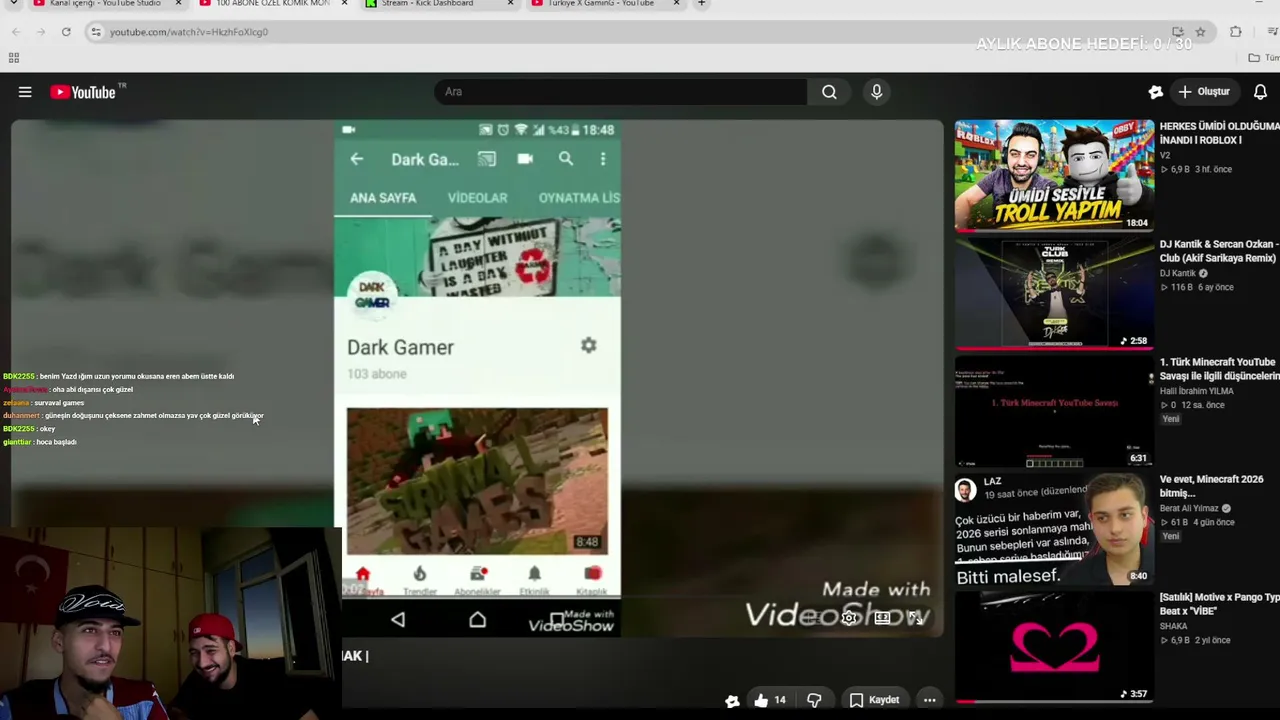The height and width of the screenshot is (720, 1280).
Task: Click chat message 'hoca başladı'
Action: coord(56,442)
